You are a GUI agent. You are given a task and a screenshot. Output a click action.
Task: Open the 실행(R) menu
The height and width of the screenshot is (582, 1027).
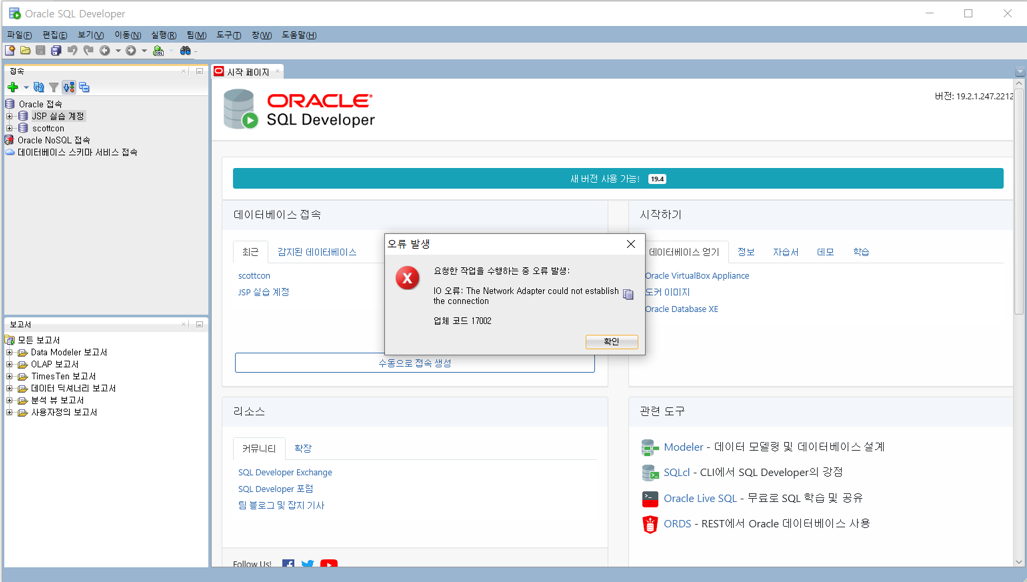(164, 35)
